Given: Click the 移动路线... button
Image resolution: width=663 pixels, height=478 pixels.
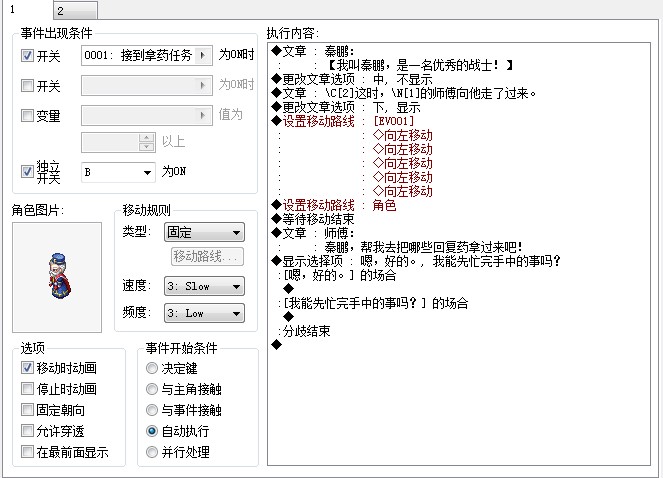Looking at the screenshot, I should point(207,256).
